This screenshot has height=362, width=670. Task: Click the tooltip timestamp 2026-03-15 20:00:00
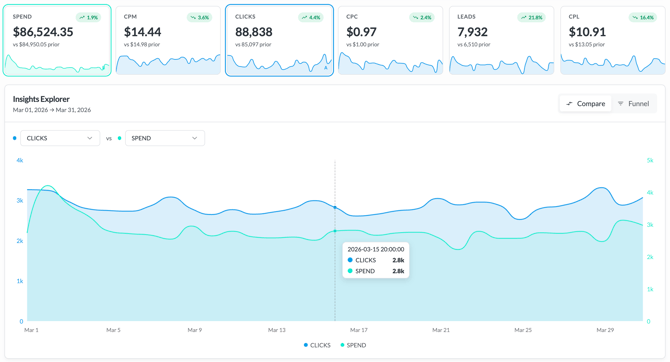[x=376, y=249]
